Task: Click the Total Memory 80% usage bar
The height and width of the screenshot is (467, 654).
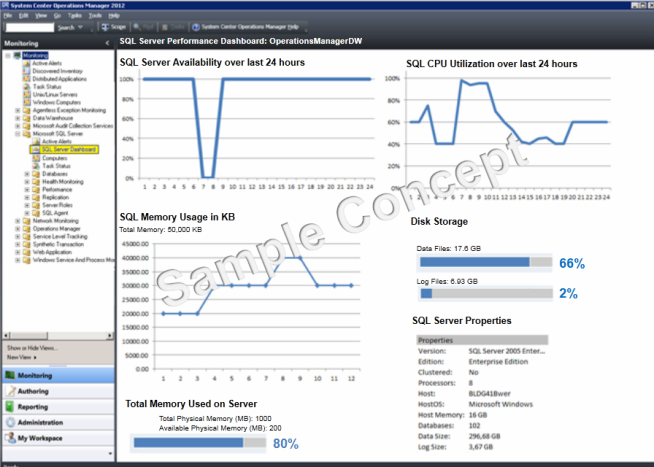Action: click(x=199, y=443)
